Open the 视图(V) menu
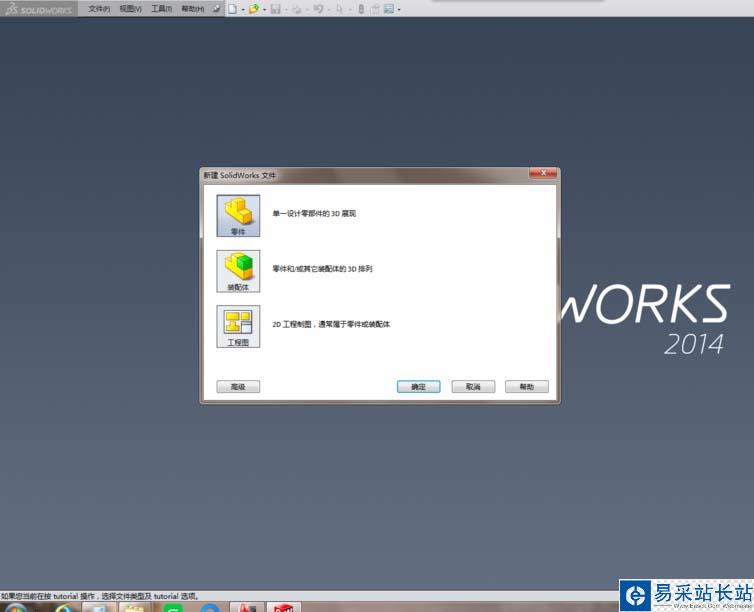 pyautogui.click(x=130, y=9)
